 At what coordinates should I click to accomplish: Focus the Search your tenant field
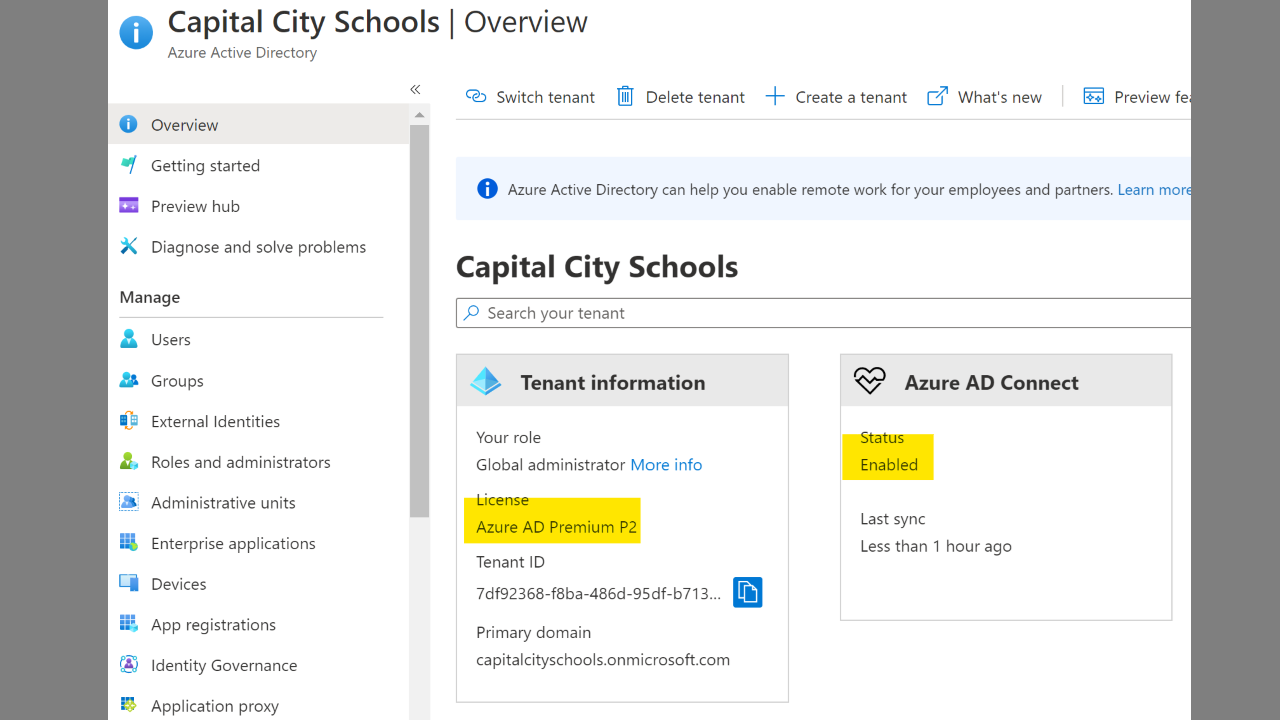point(823,312)
